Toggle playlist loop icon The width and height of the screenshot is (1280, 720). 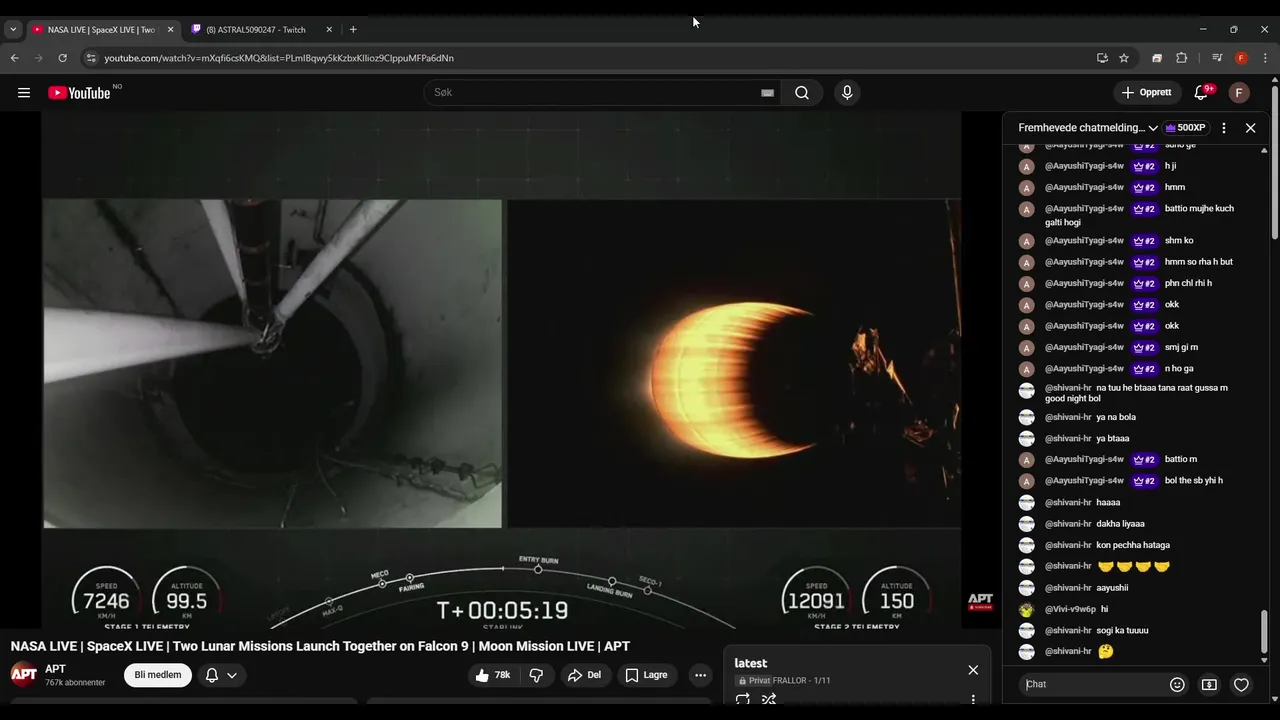743,699
